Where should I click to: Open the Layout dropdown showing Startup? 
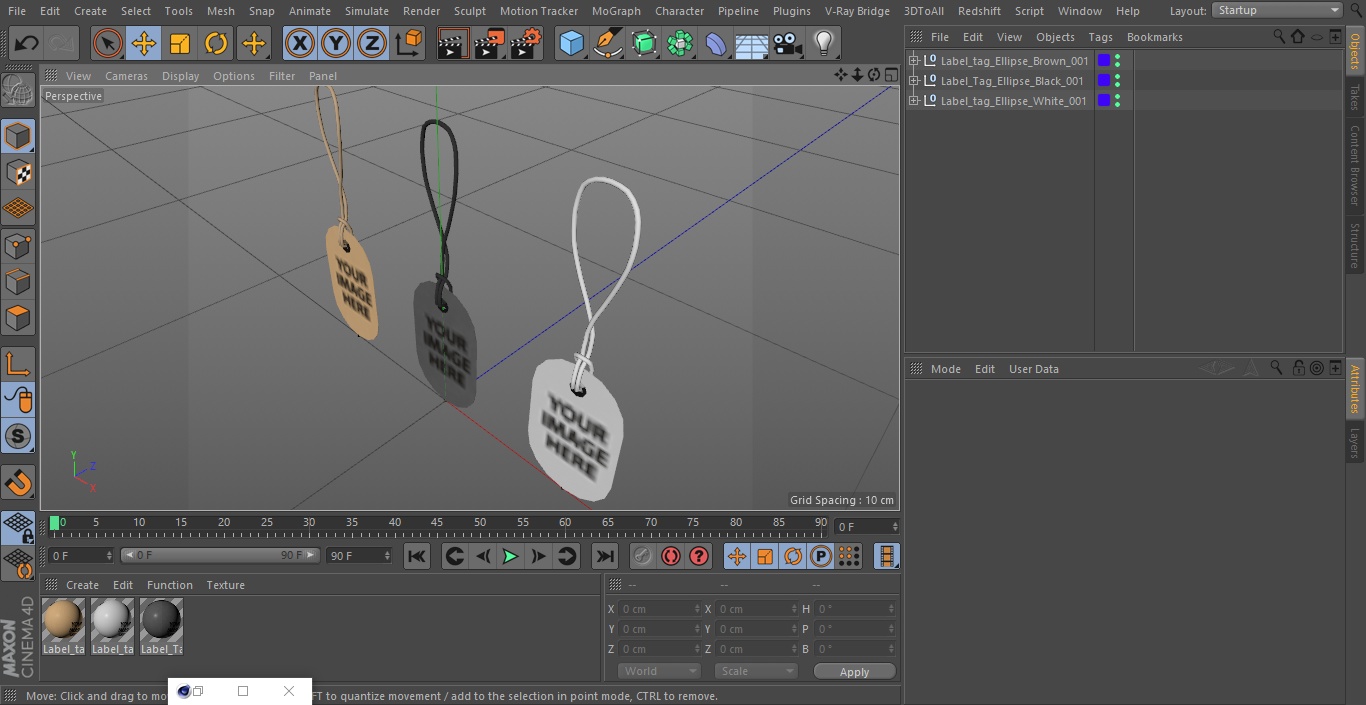(x=1277, y=10)
